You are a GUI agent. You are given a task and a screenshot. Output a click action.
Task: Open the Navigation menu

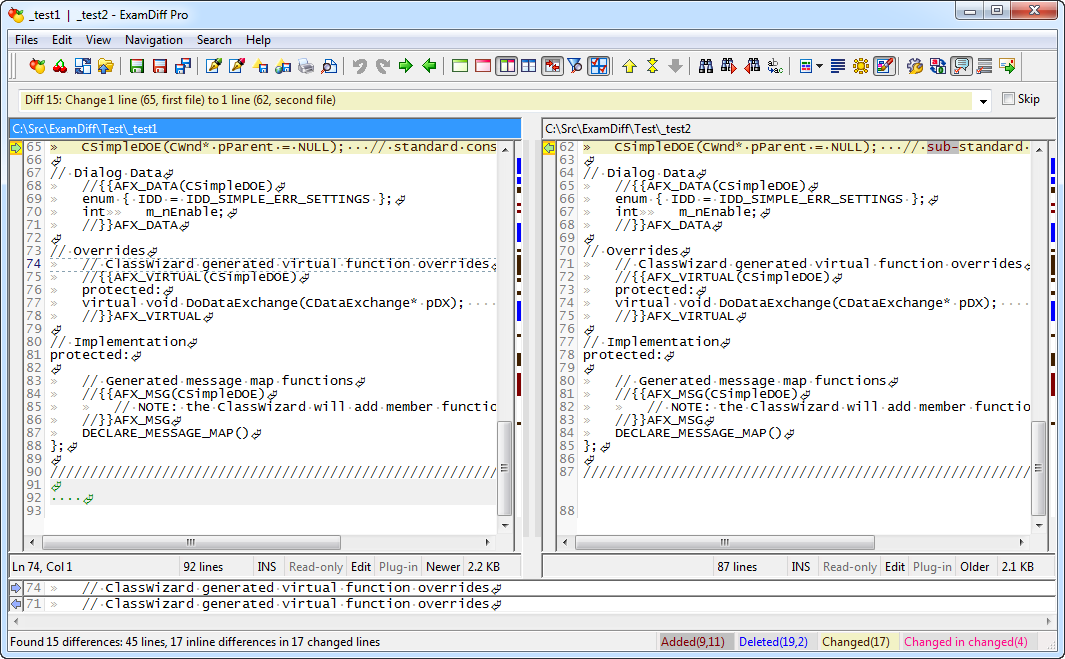(154, 40)
